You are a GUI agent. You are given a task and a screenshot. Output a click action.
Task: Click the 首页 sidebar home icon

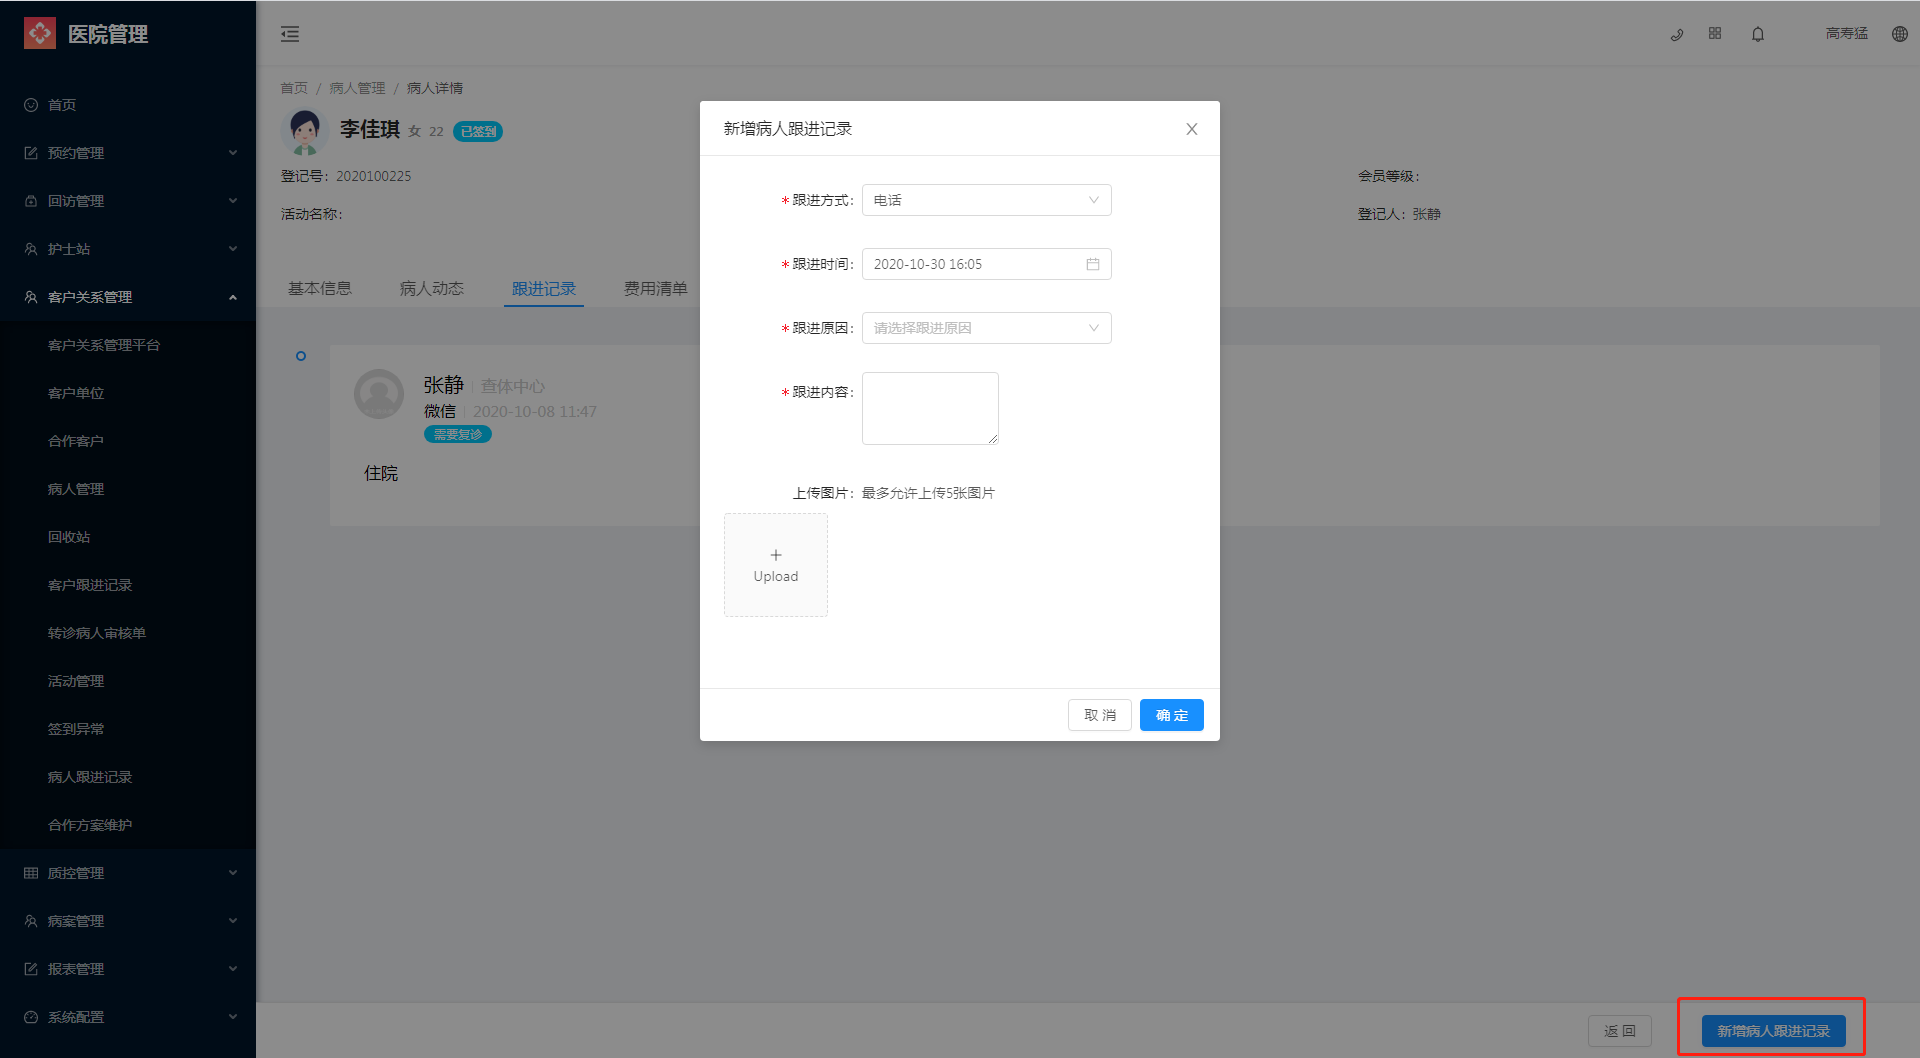[31, 105]
